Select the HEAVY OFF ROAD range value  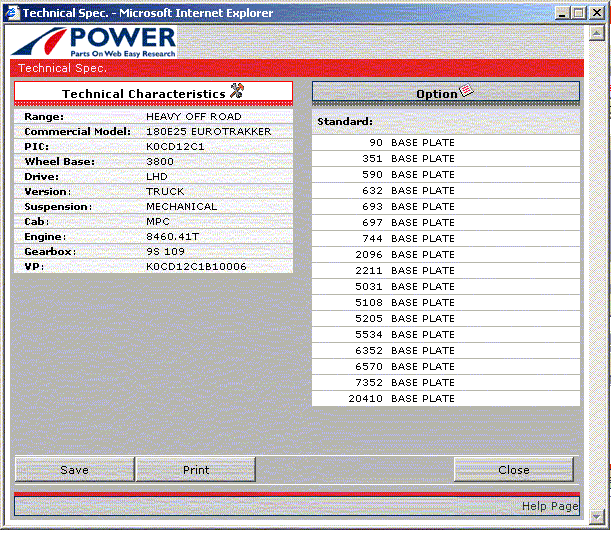click(x=194, y=117)
